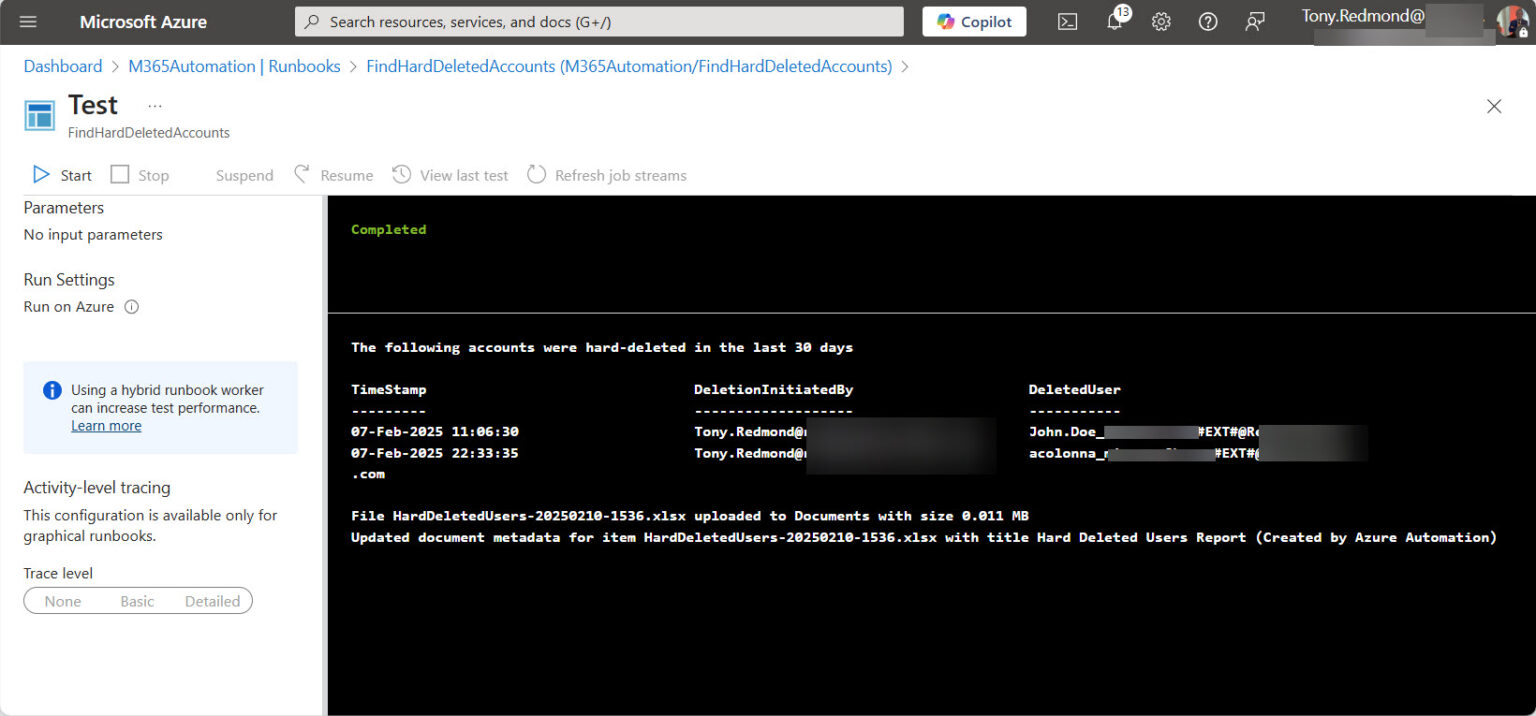1536x716 pixels.
Task: Open the Feedback icon in header
Action: [1255, 22]
